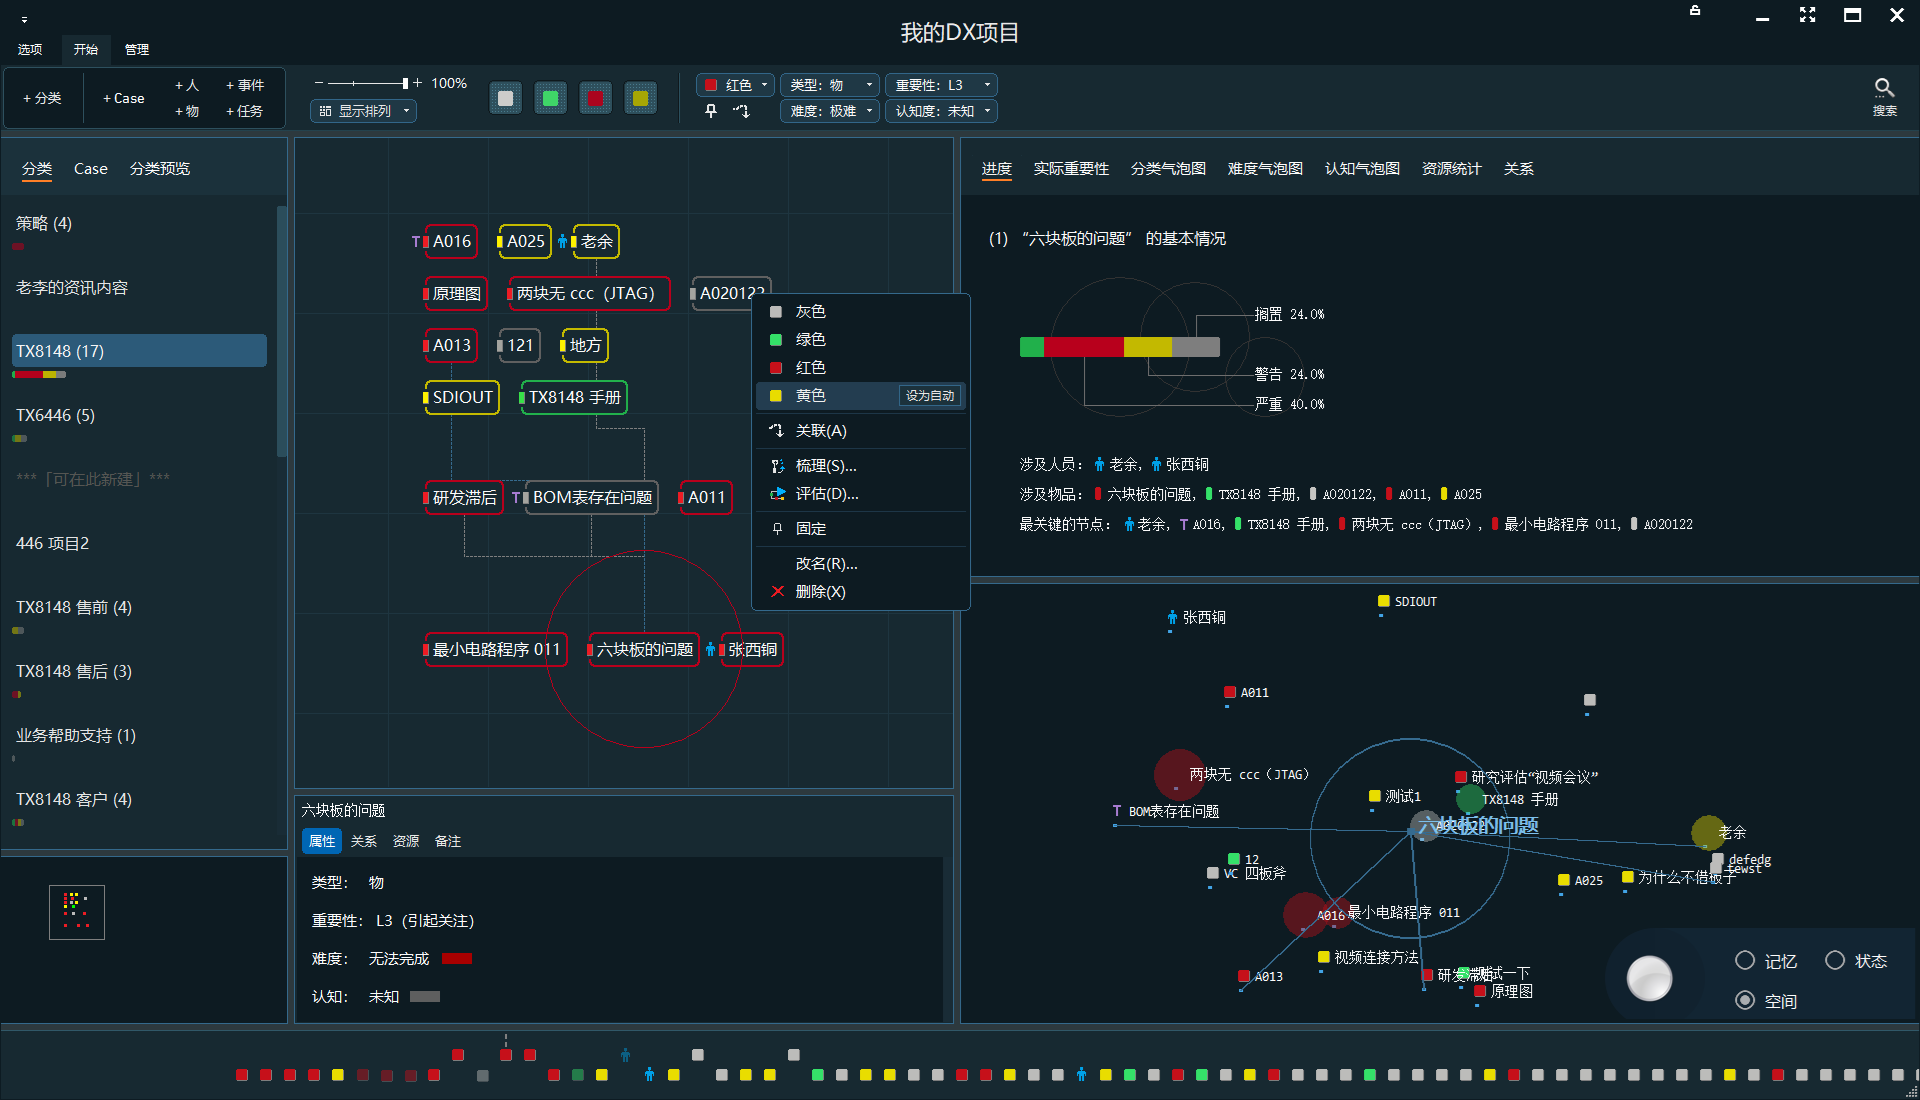
Task: Switch to the Case tab in left panel
Action: pyautogui.click(x=91, y=169)
